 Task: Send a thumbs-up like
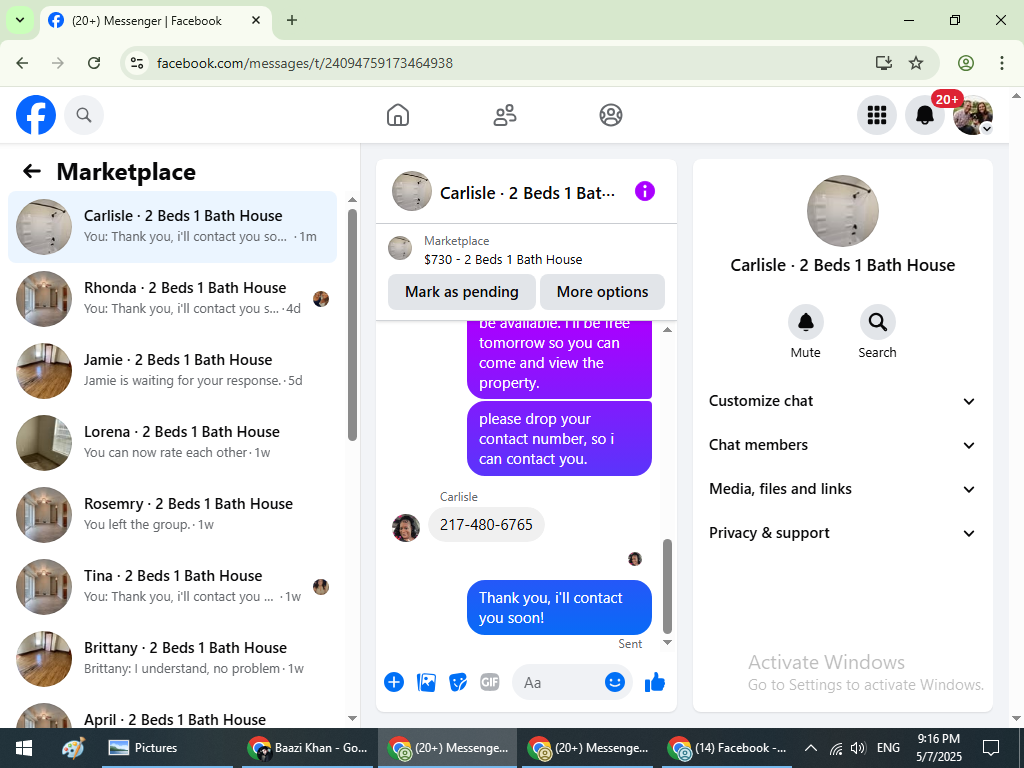click(654, 682)
